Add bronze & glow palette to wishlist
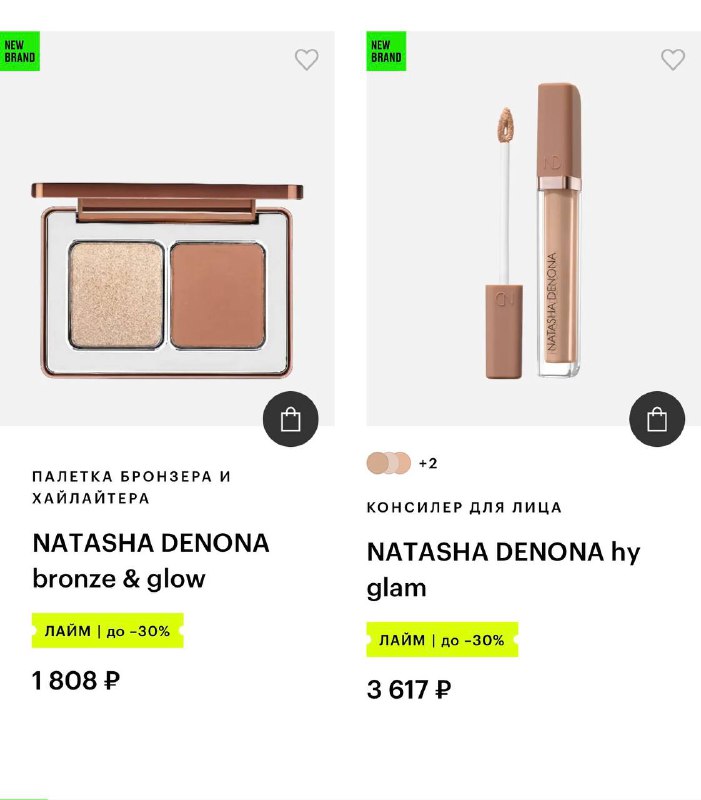The width and height of the screenshot is (701, 800). click(306, 59)
